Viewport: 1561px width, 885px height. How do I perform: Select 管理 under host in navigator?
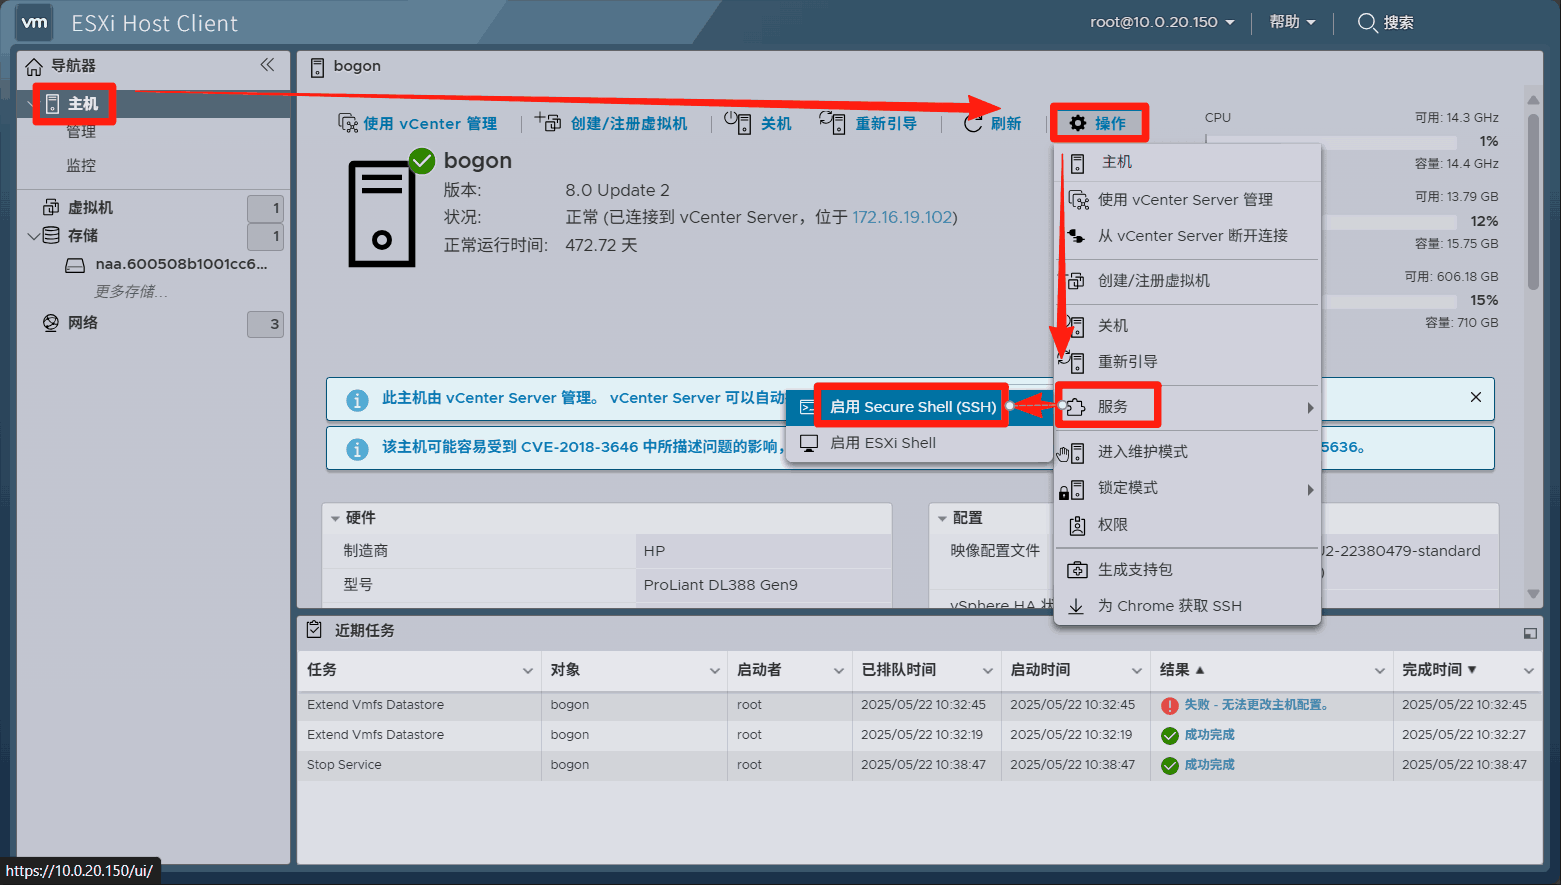click(x=81, y=132)
